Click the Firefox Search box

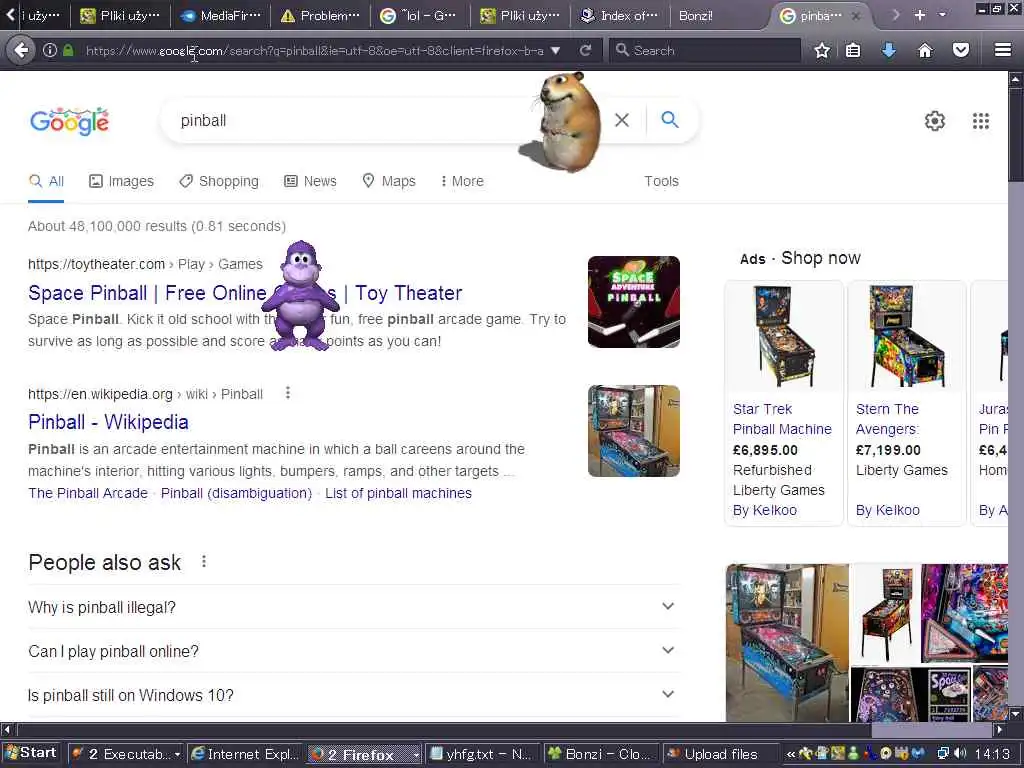click(705, 50)
